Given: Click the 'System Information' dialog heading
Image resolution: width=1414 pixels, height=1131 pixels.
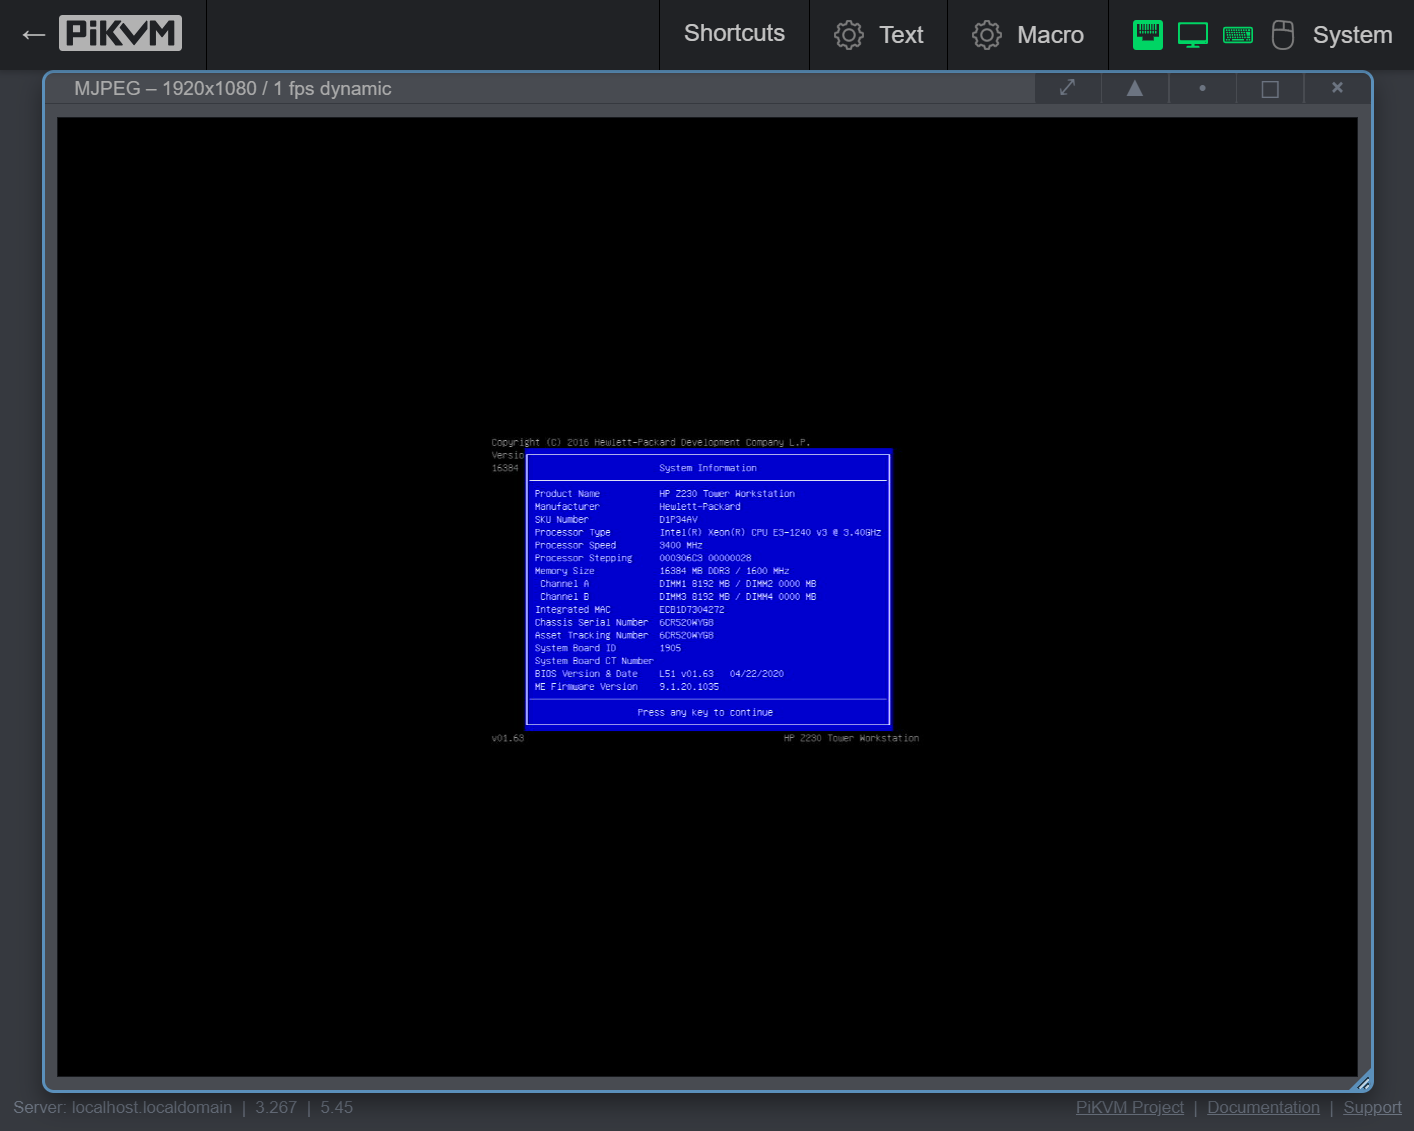Looking at the screenshot, I should [708, 468].
